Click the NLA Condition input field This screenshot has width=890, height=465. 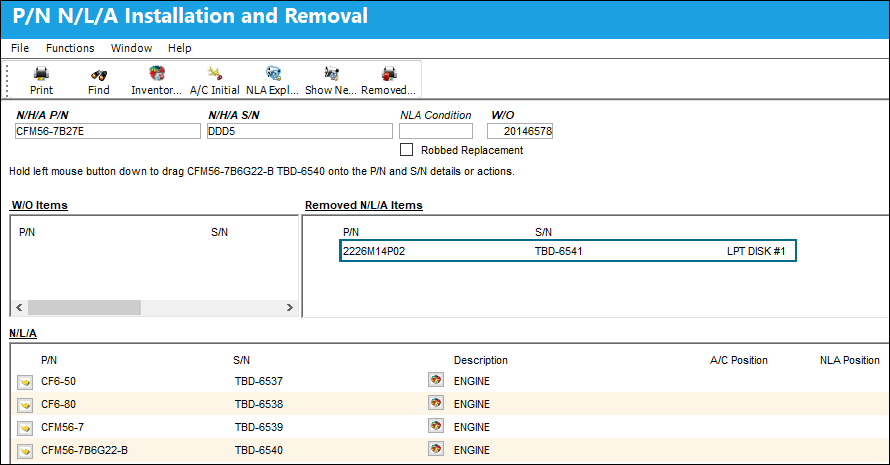point(436,131)
